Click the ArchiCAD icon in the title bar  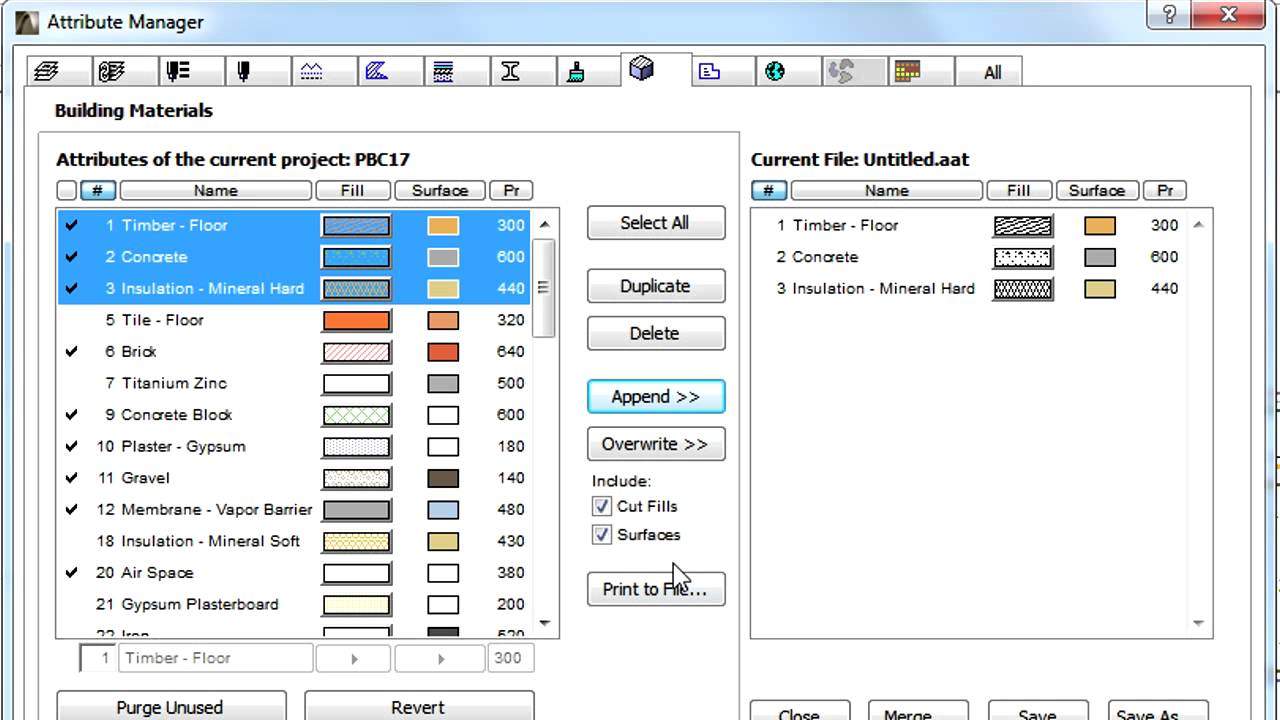[x=29, y=21]
